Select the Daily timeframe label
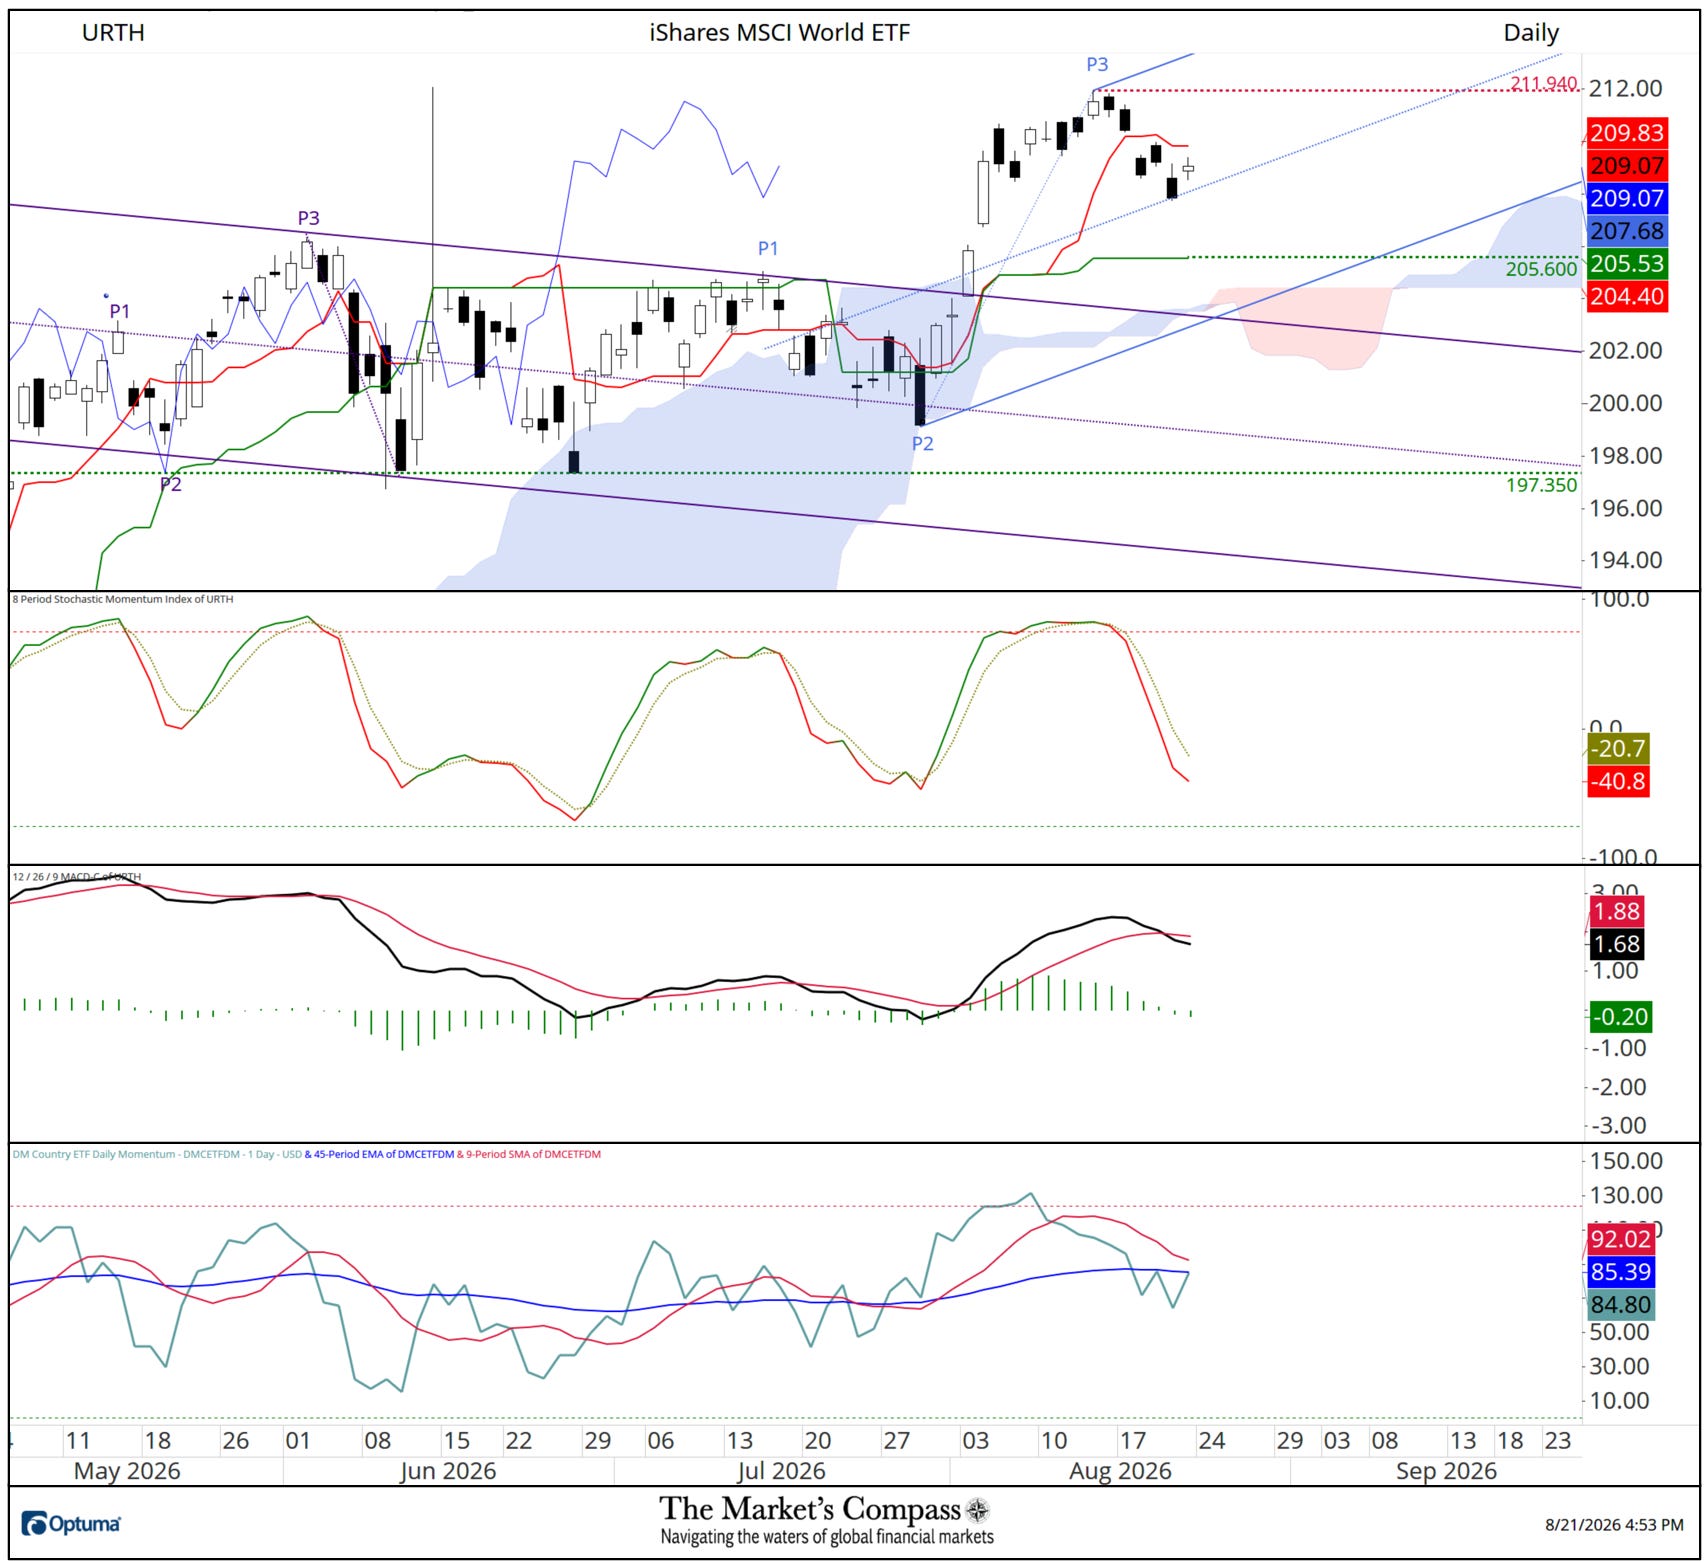Screen dimensions: 1708x1561 pos(1531,32)
